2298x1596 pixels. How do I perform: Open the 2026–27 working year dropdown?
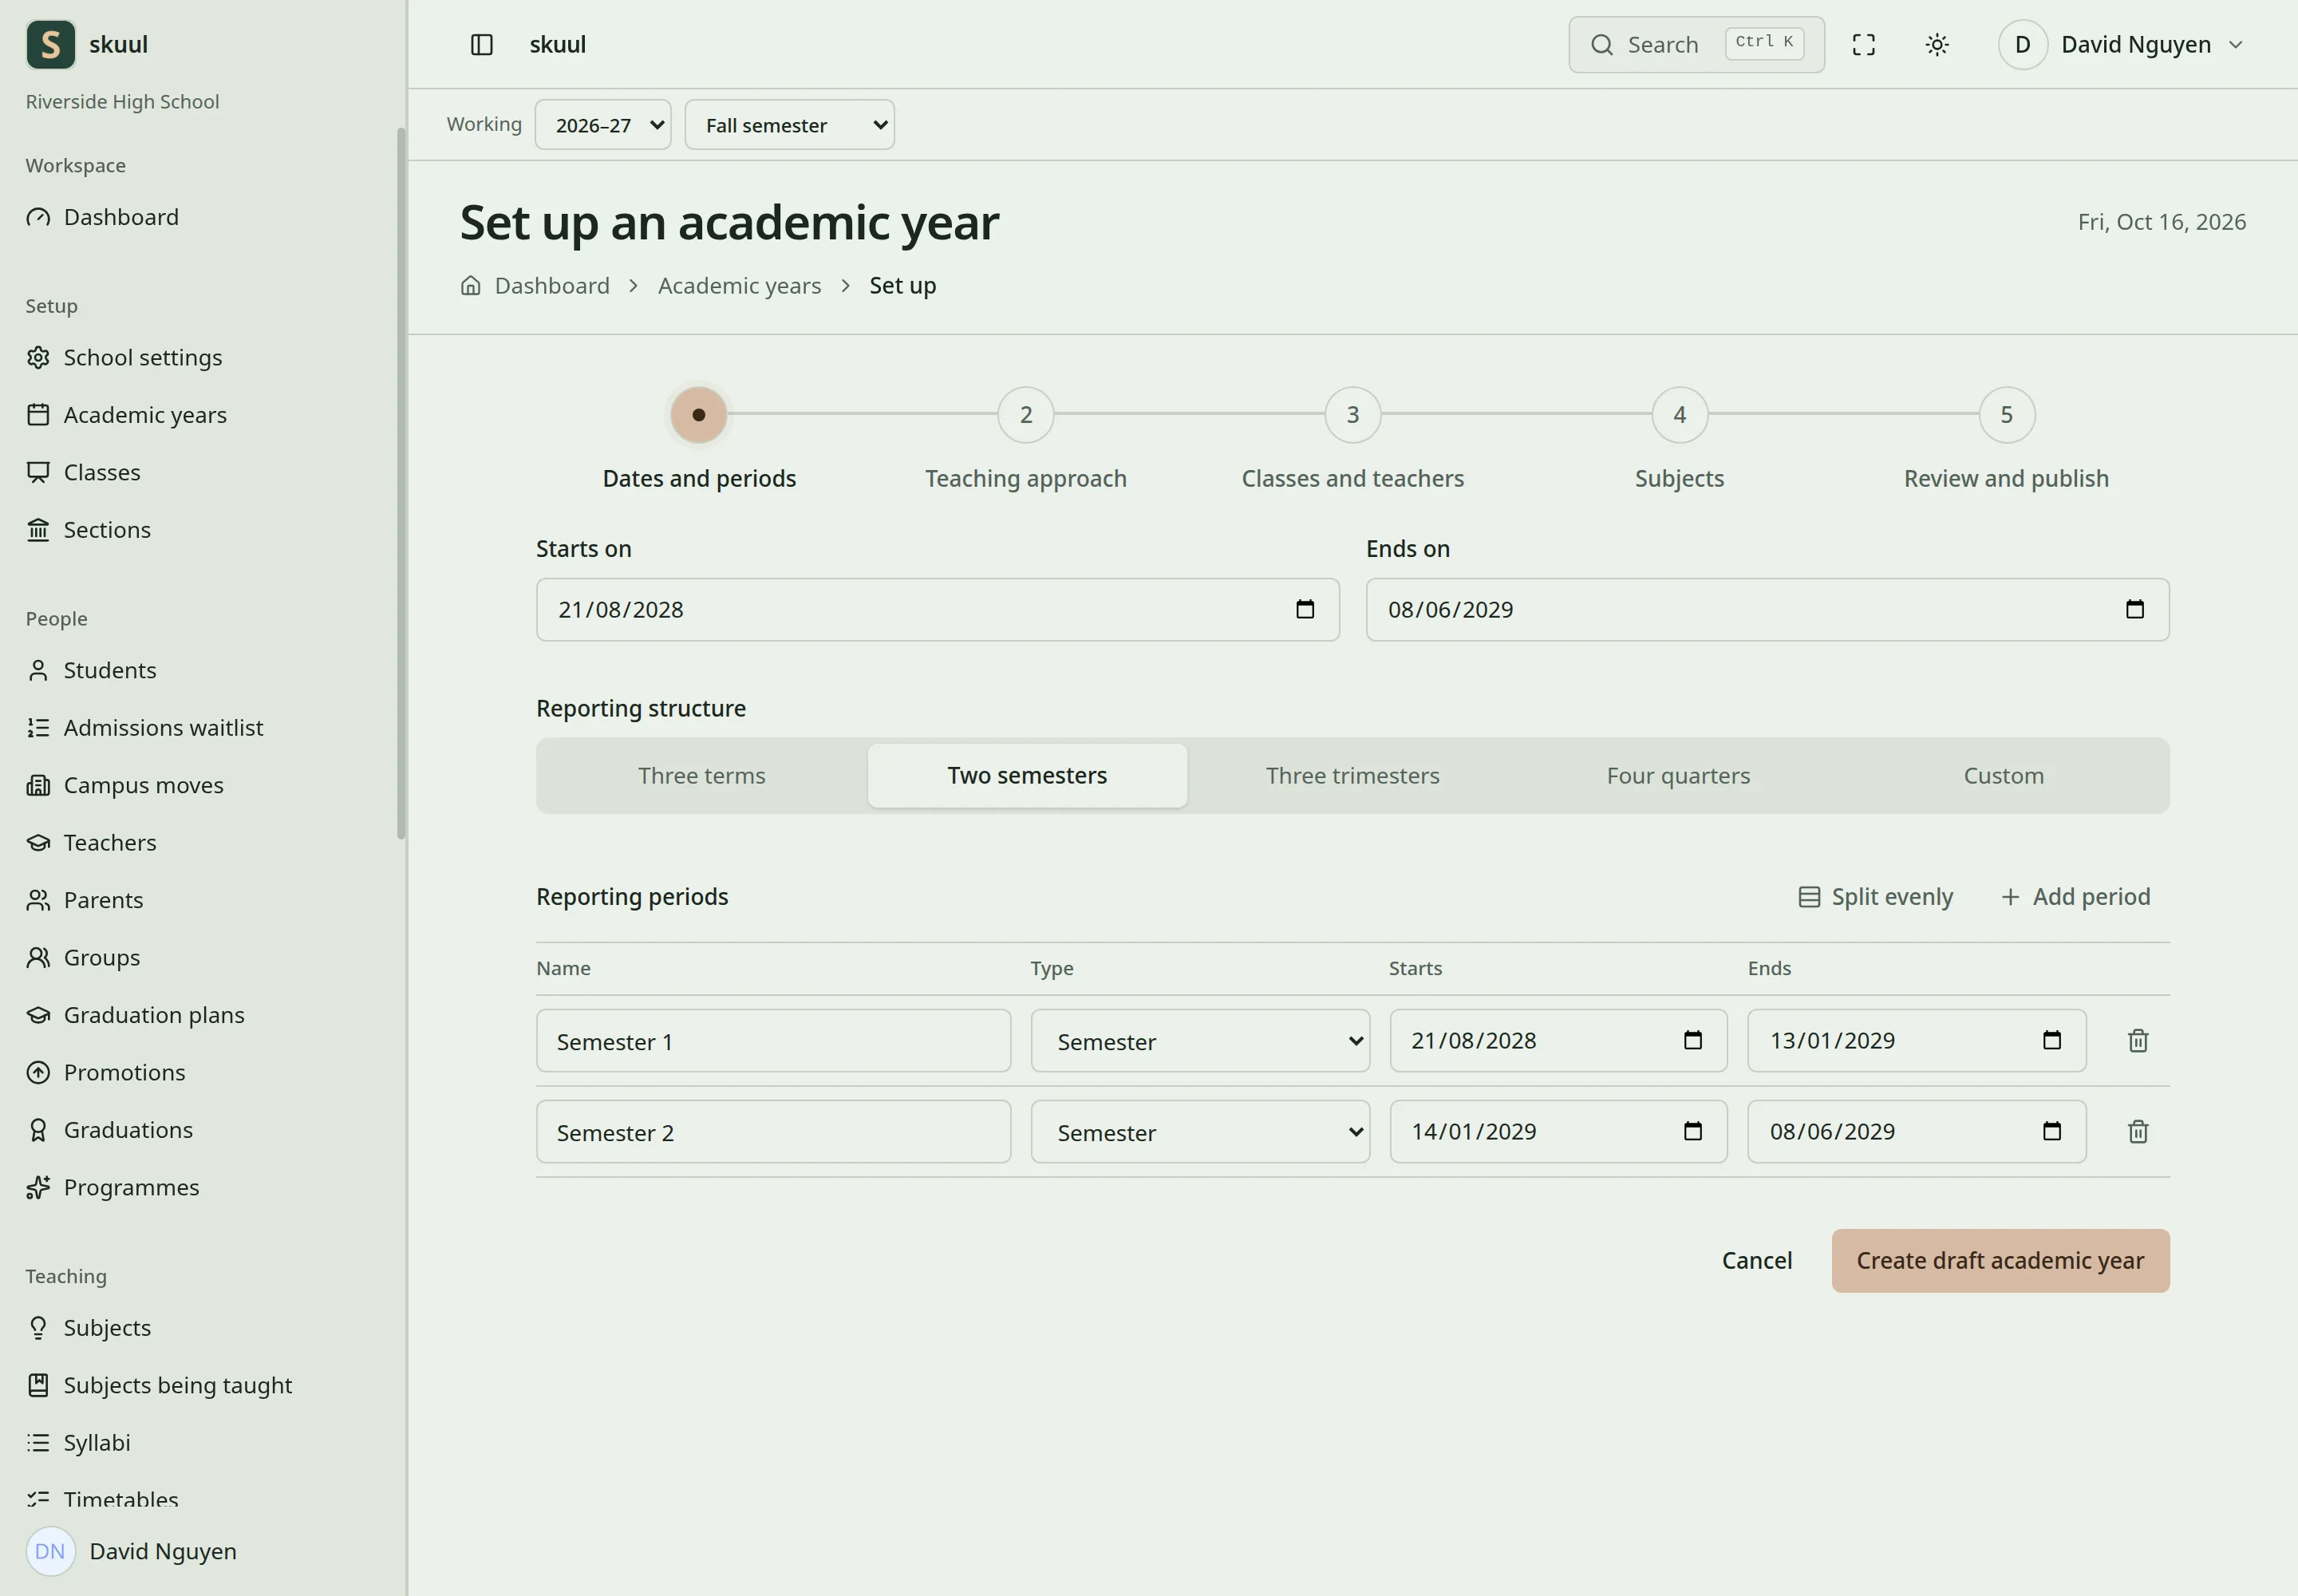pyautogui.click(x=603, y=125)
